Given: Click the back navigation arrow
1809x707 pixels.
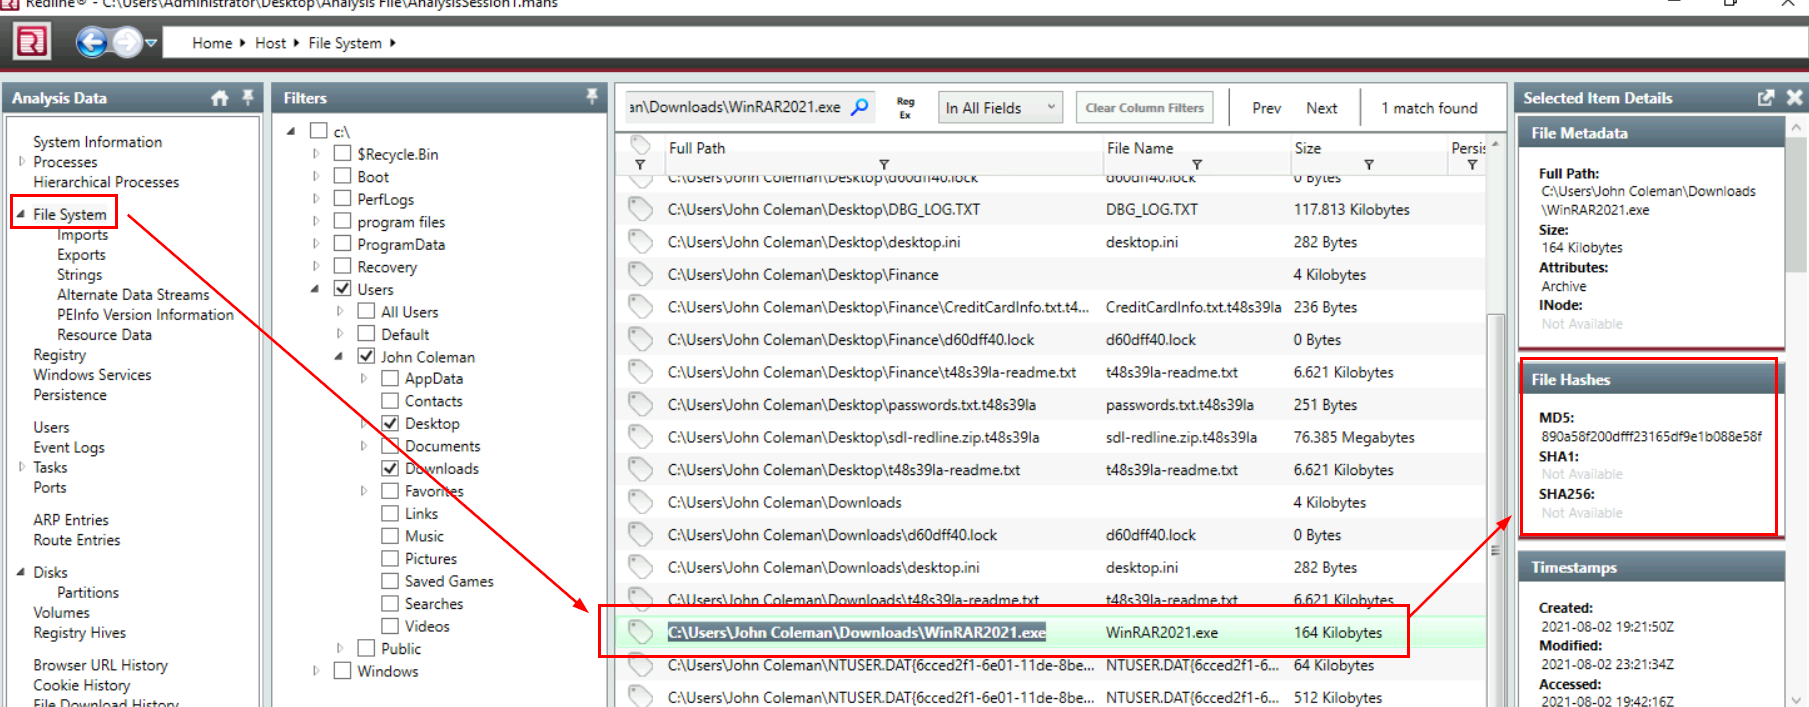Looking at the screenshot, I should point(92,42).
